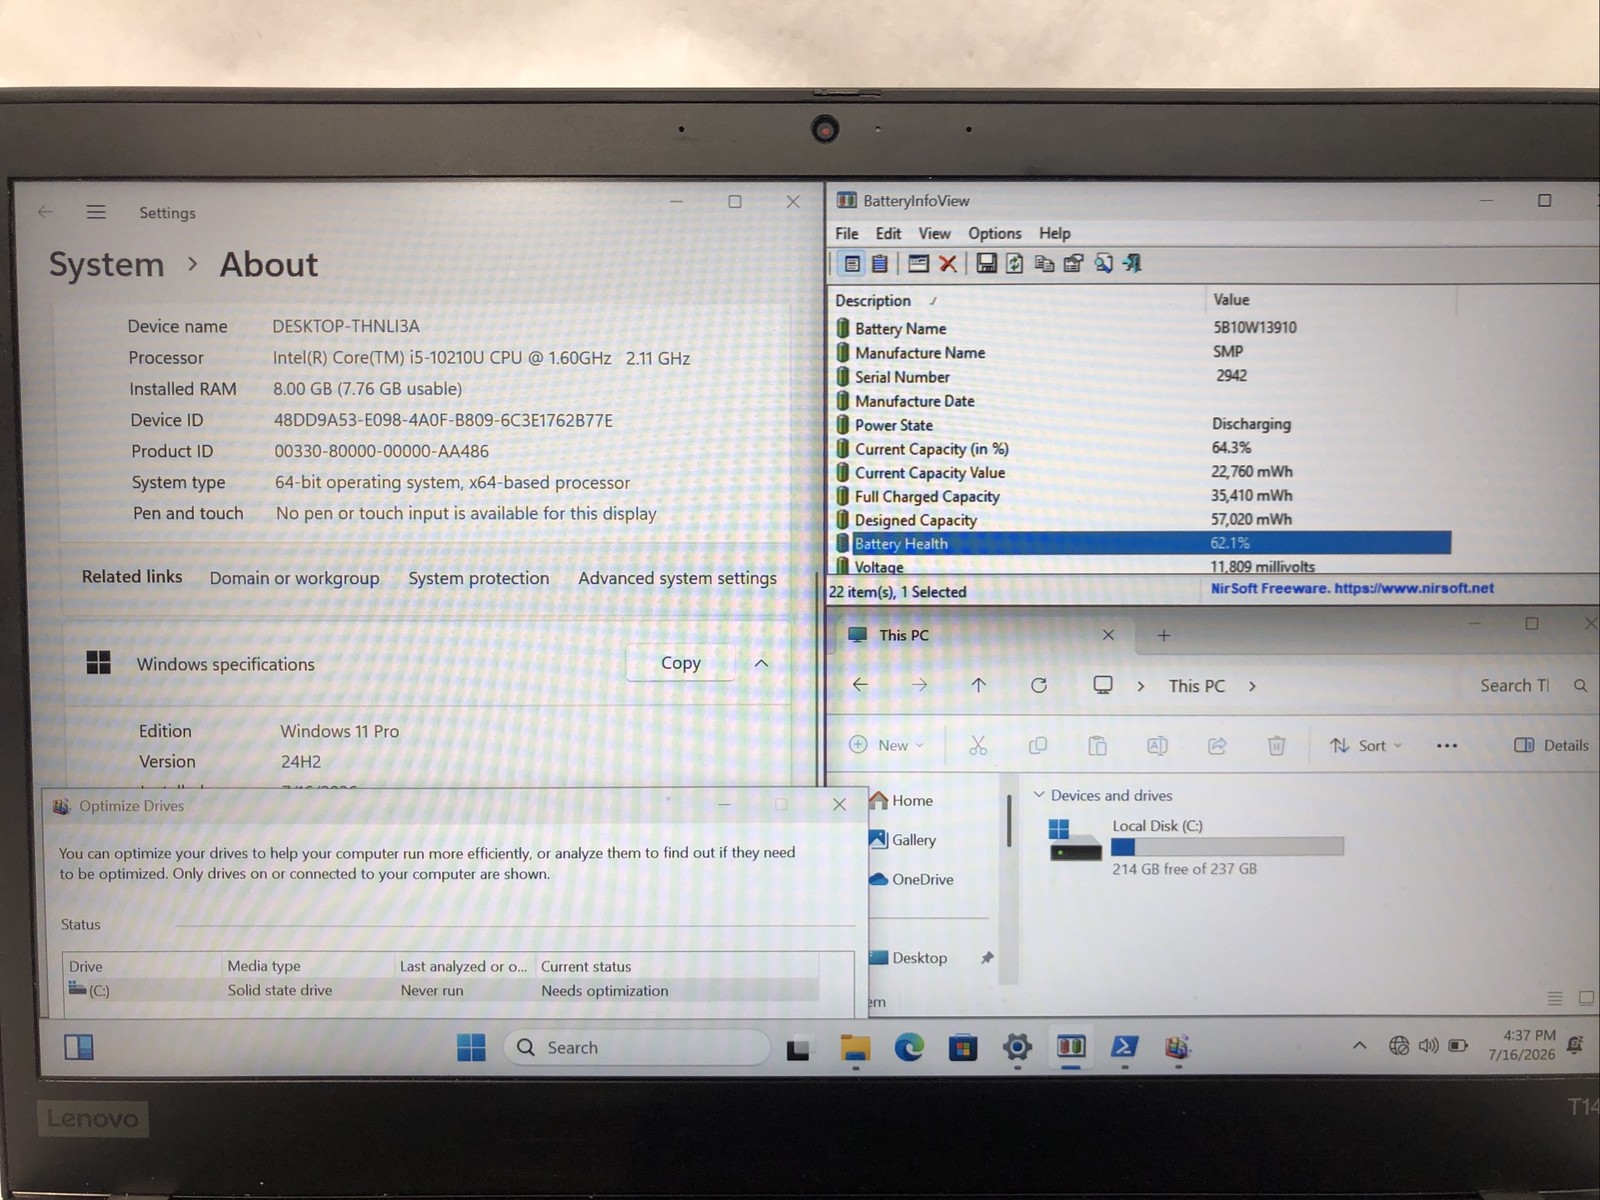Sort by the Description column header

point(1018,300)
